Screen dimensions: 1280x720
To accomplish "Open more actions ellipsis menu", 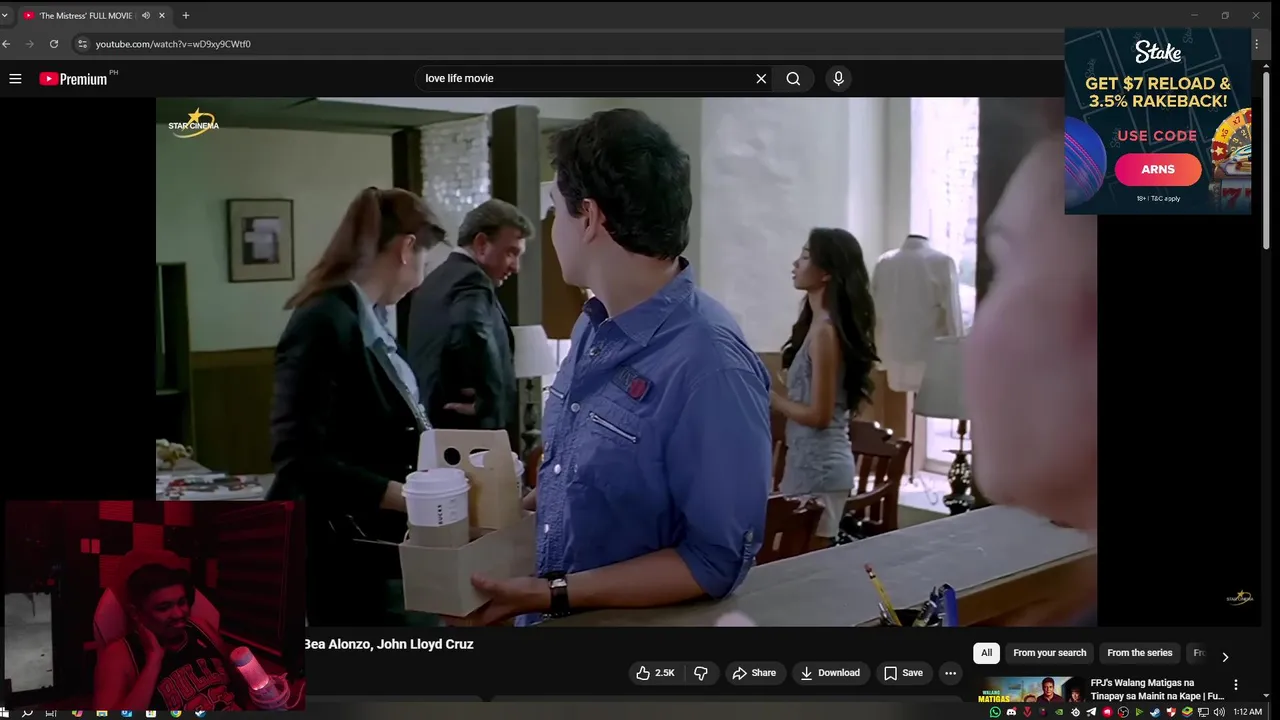I will pos(950,673).
